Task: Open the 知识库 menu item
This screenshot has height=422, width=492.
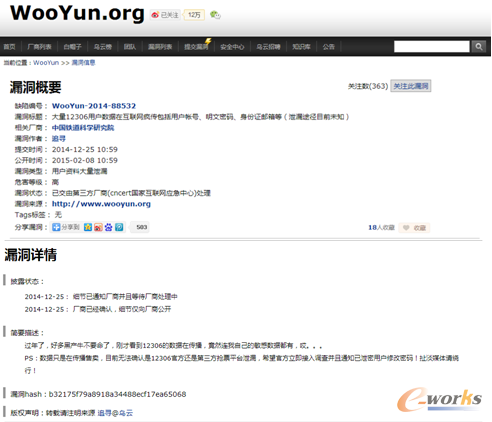Action: tap(301, 47)
